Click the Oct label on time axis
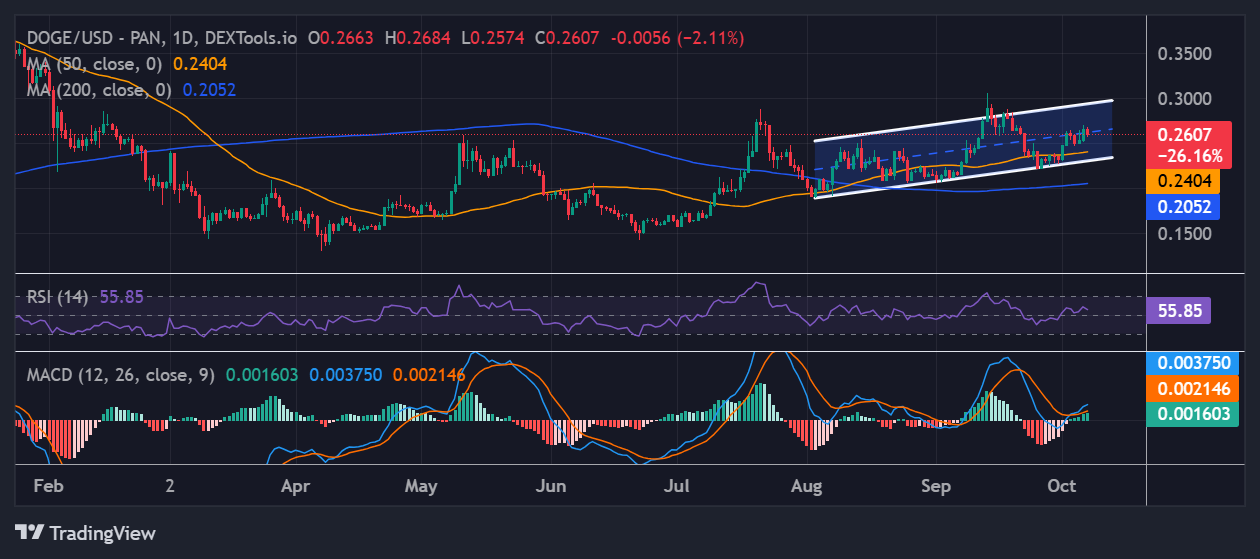 click(1061, 486)
